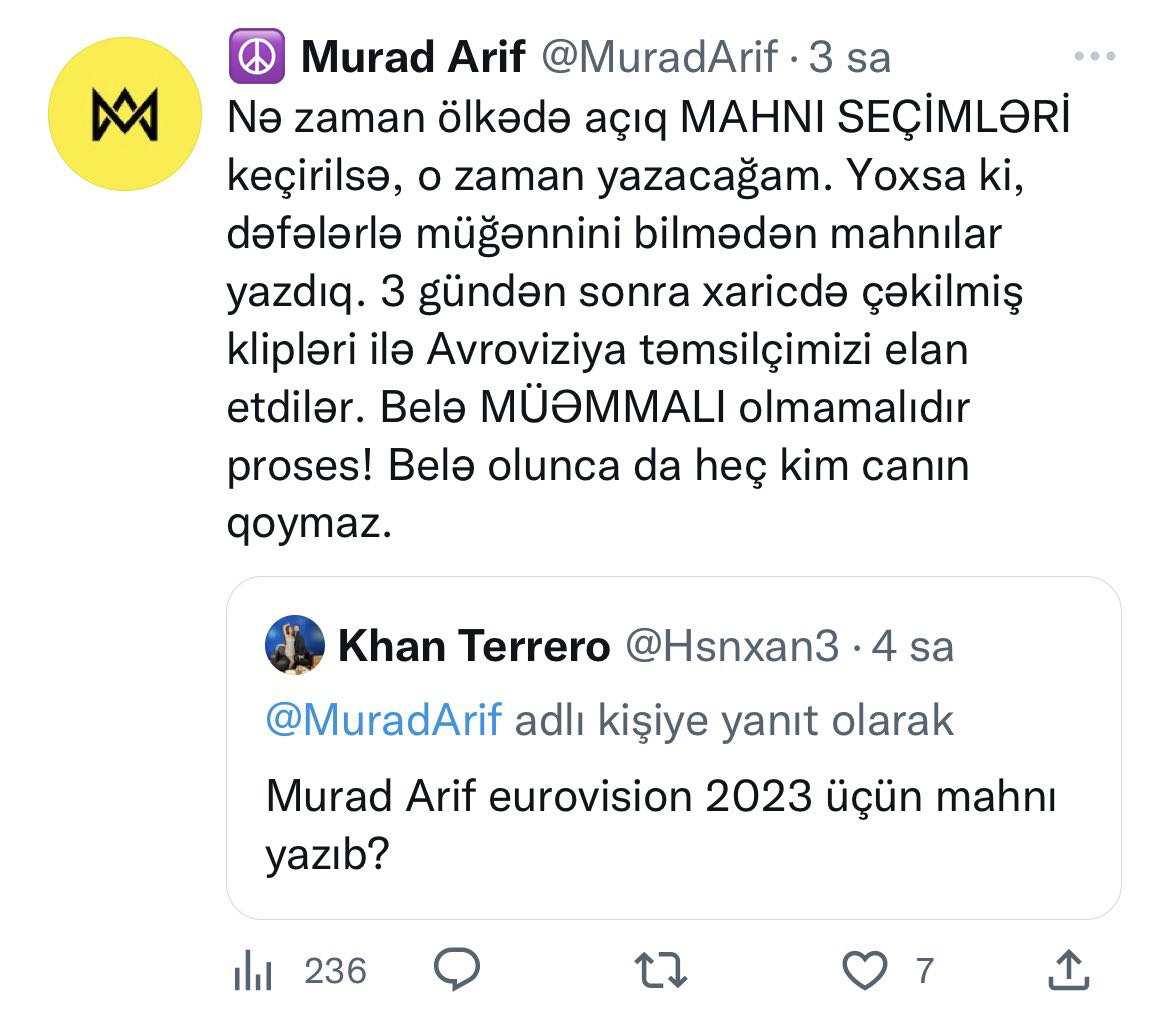Click the 236 views count
The image size is (1170, 1026).
point(335,970)
